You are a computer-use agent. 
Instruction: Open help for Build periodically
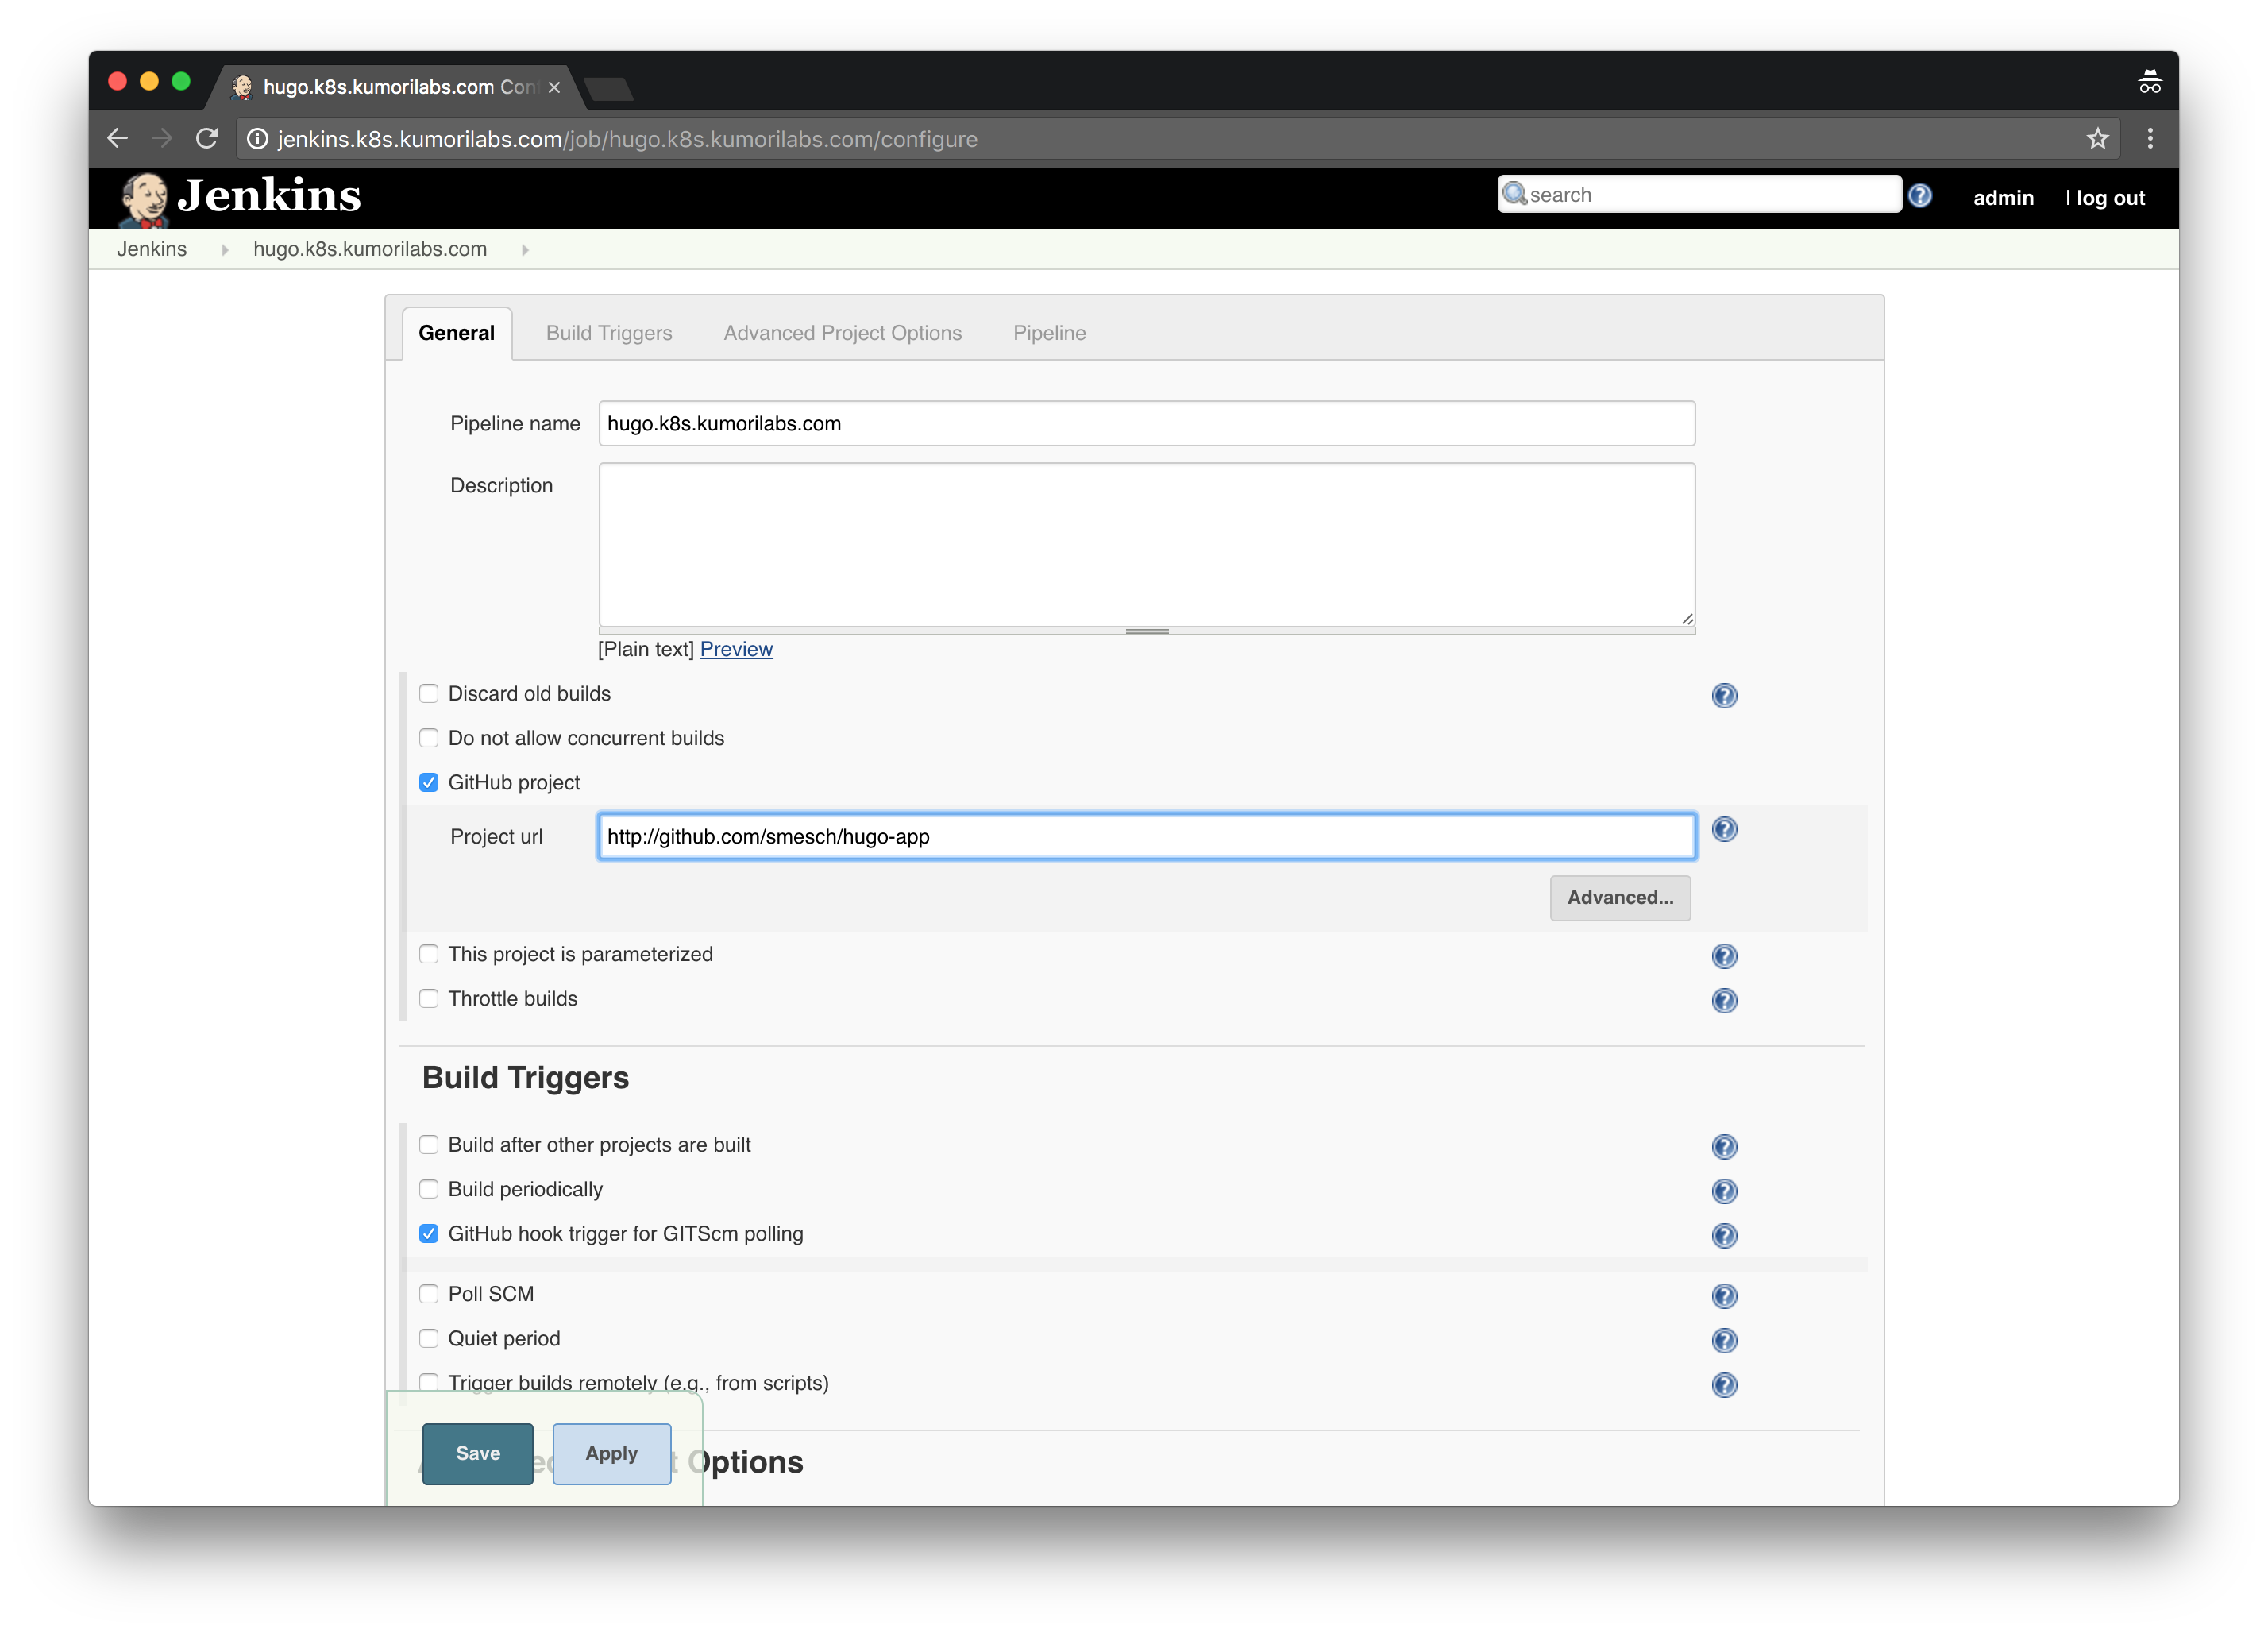[x=1724, y=1192]
